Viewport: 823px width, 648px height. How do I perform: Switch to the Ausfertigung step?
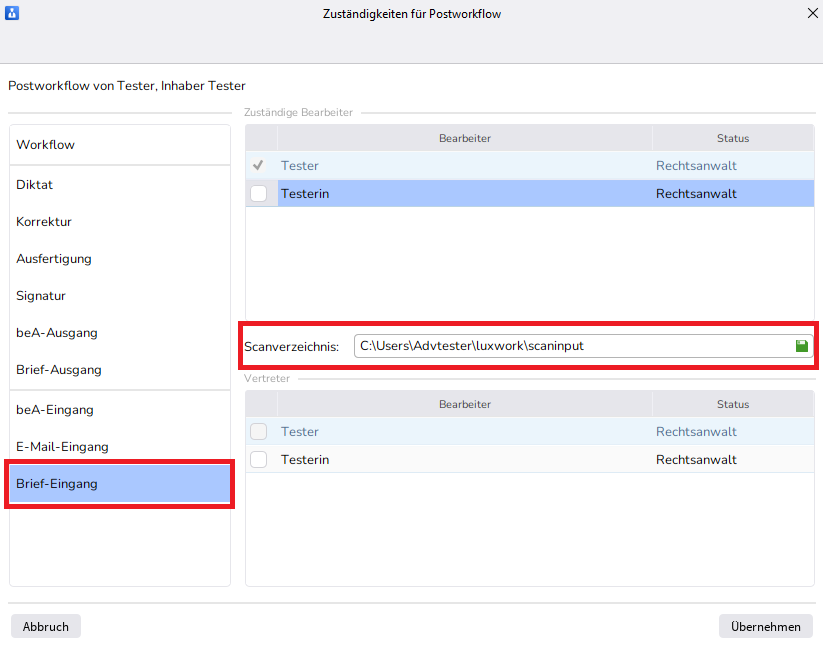pos(54,259)
